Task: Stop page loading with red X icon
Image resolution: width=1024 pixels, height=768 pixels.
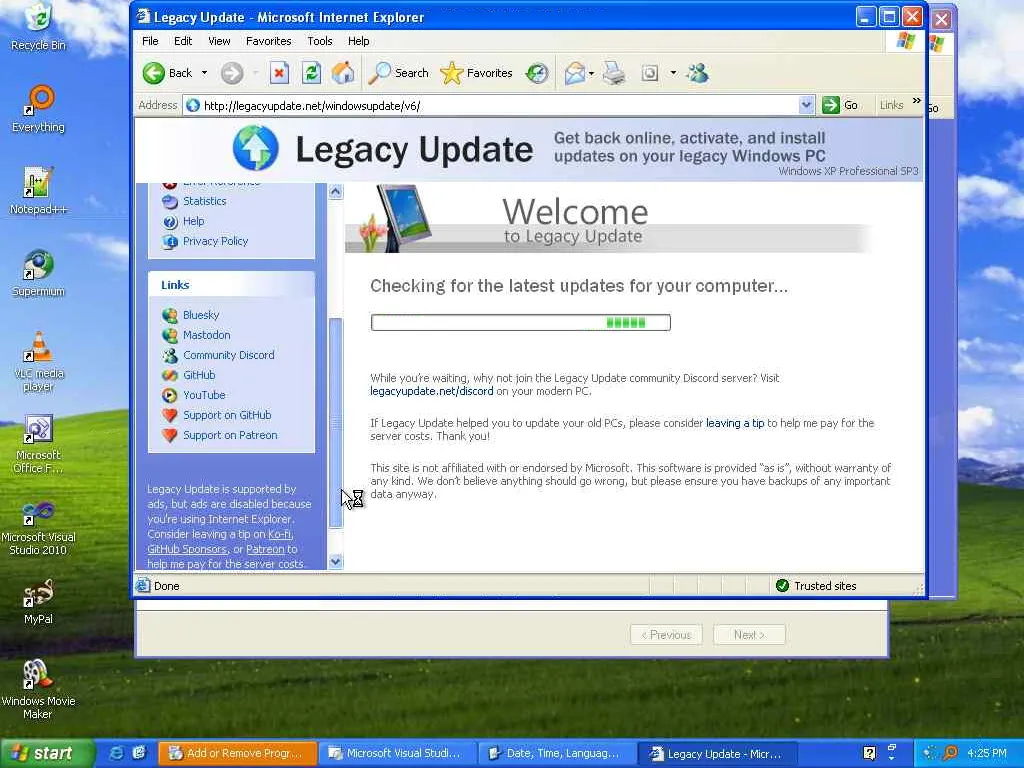Action: (280, 73)
